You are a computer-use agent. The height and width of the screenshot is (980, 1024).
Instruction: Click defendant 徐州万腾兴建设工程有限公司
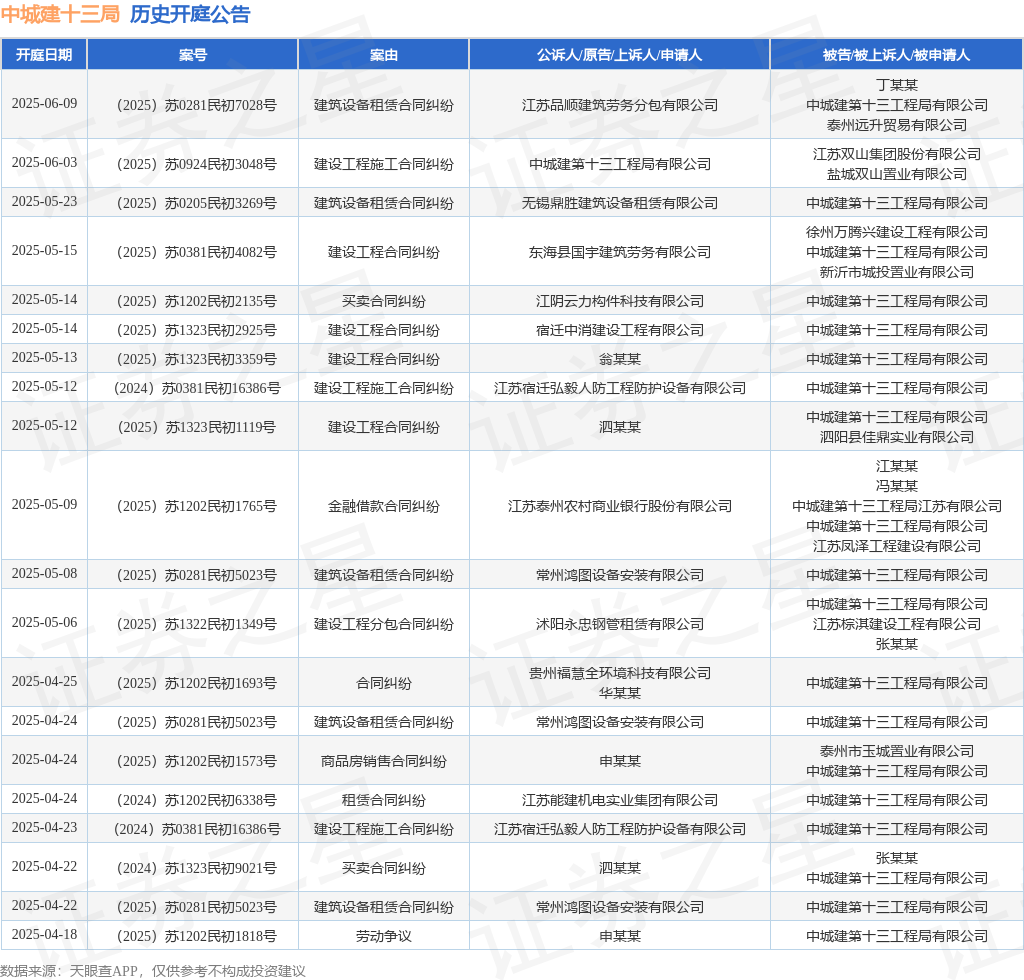[897, 232]
